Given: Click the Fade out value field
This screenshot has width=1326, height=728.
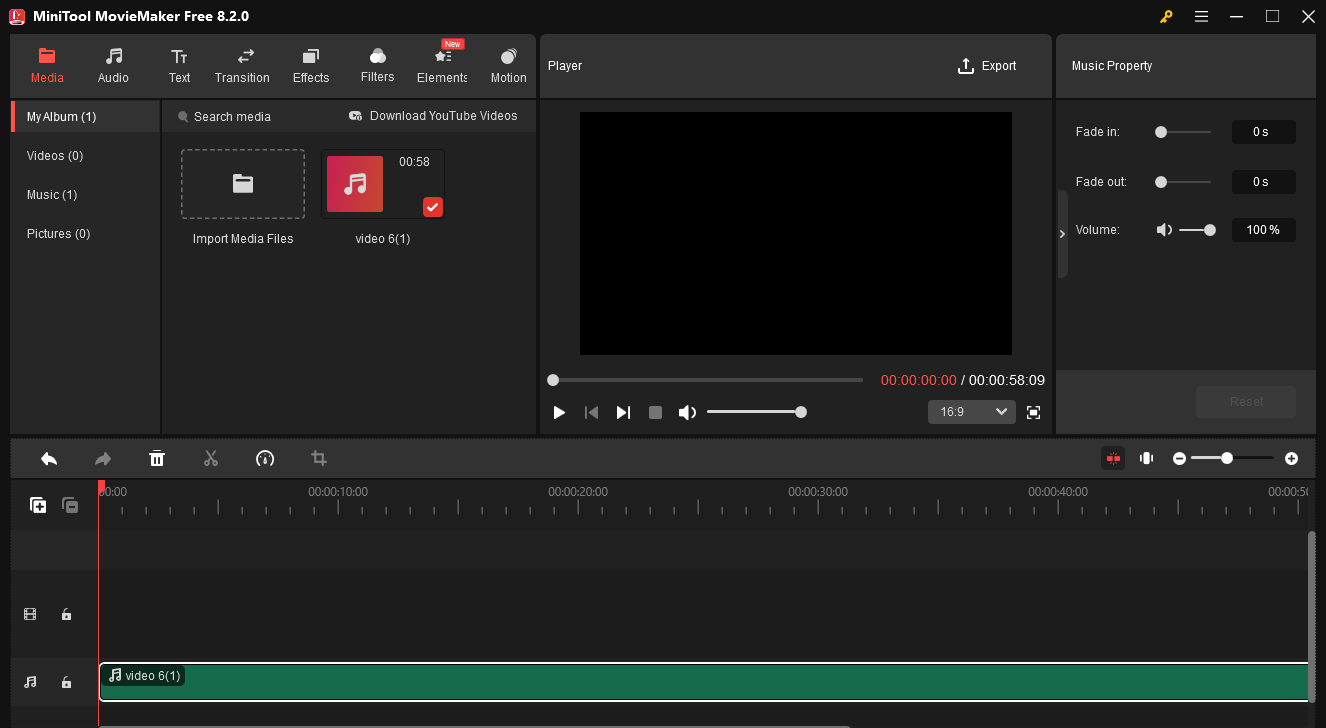Looking at the screenshot, I should click(1263, 182).
